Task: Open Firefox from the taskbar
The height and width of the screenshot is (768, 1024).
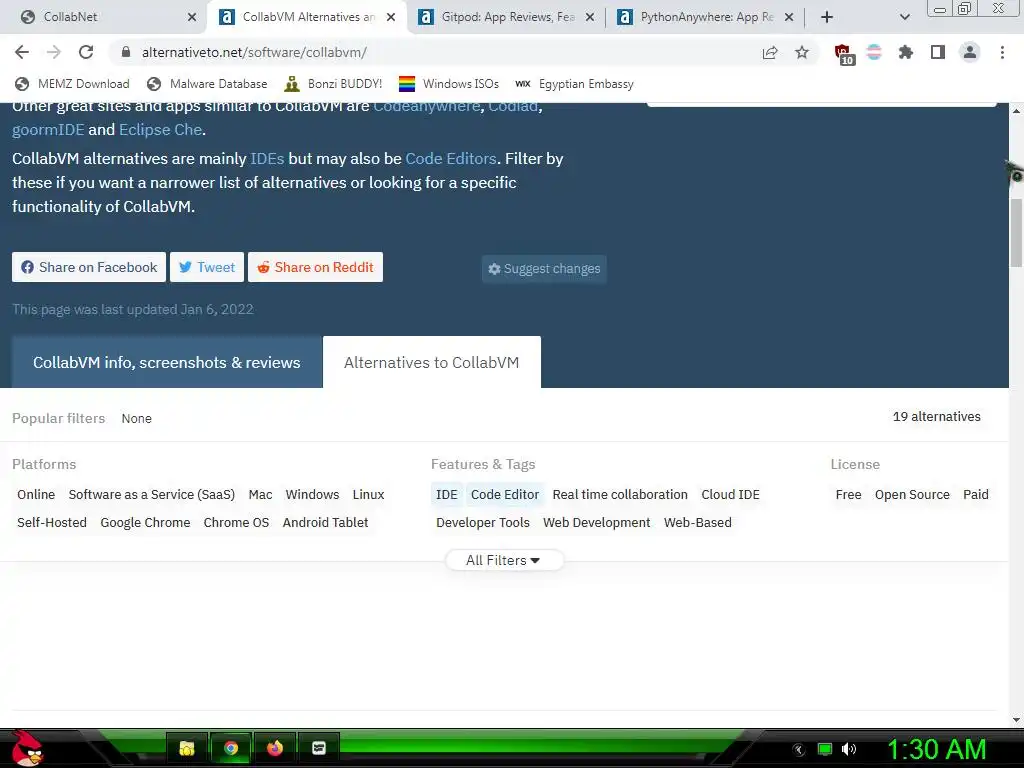Action: pyautogui.click(x=275, y=748)
